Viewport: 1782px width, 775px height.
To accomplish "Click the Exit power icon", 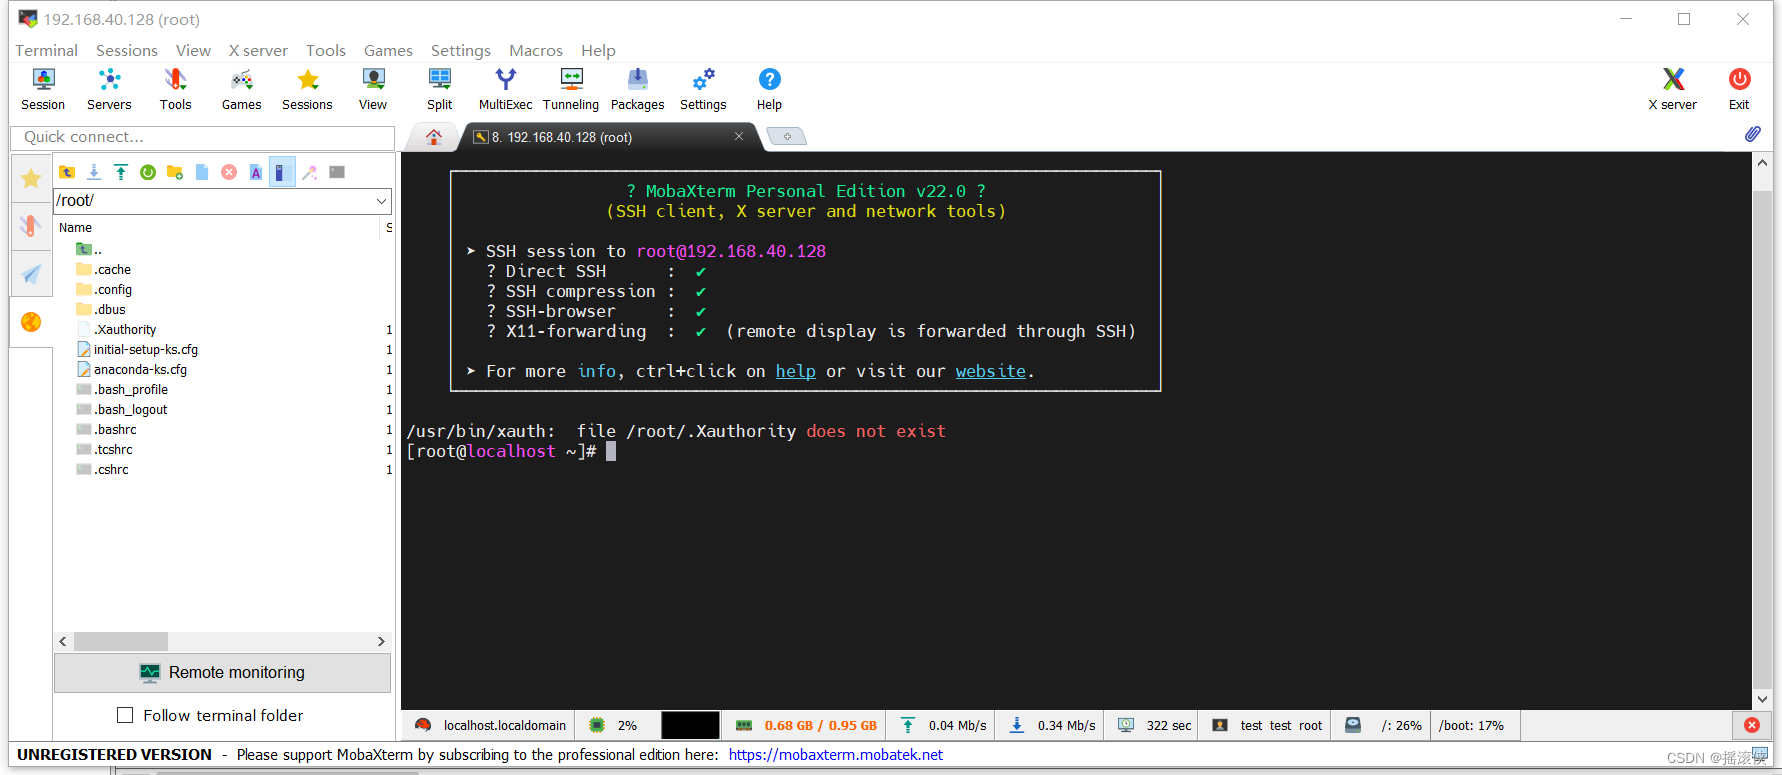I will point(1739,89).
